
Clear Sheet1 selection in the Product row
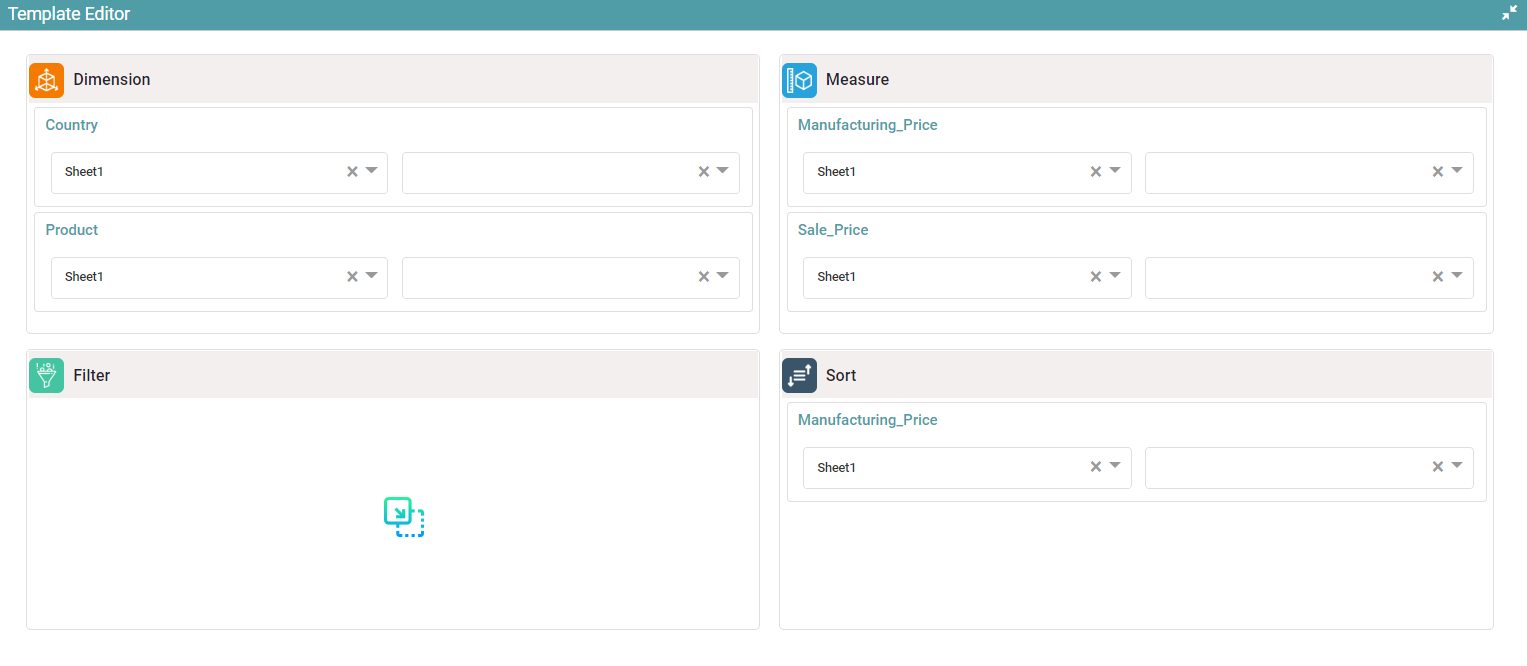pyautogui.click(x=352, y=277)
